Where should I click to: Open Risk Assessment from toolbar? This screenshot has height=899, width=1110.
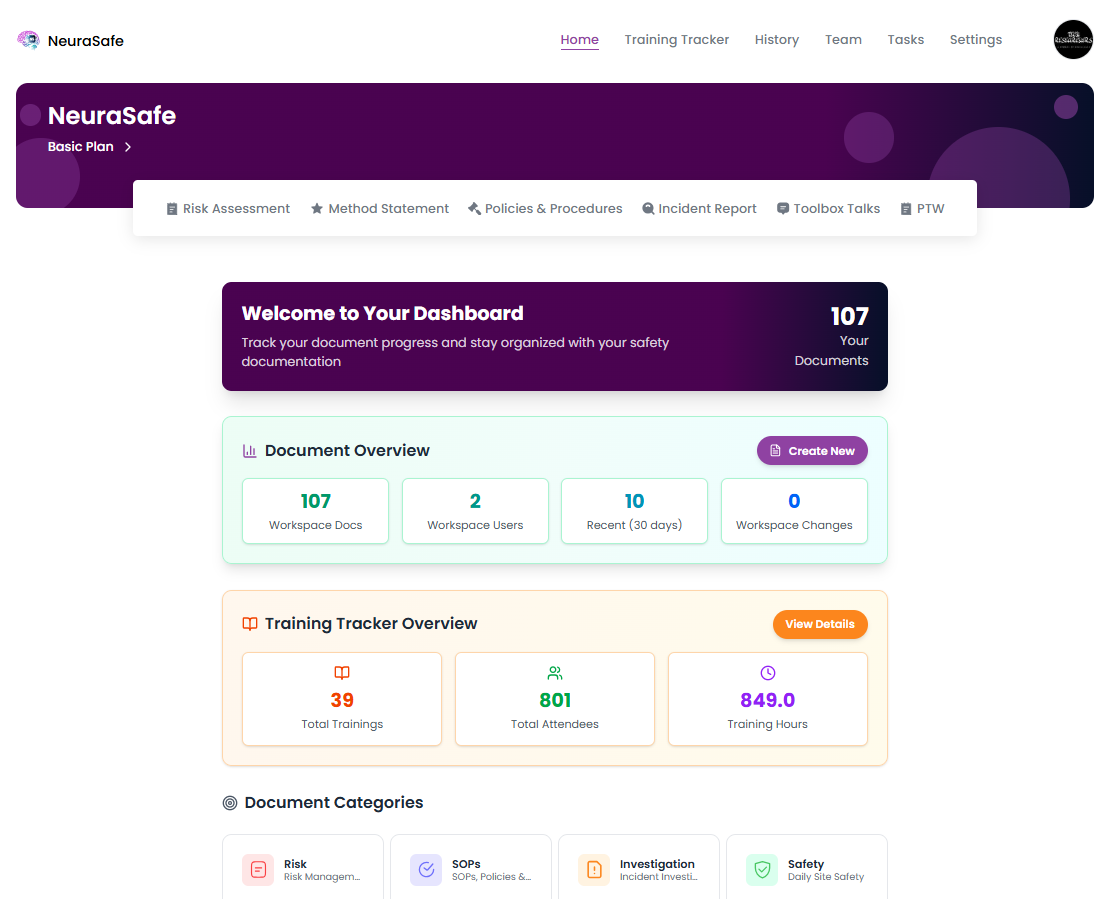coord(228,209)
